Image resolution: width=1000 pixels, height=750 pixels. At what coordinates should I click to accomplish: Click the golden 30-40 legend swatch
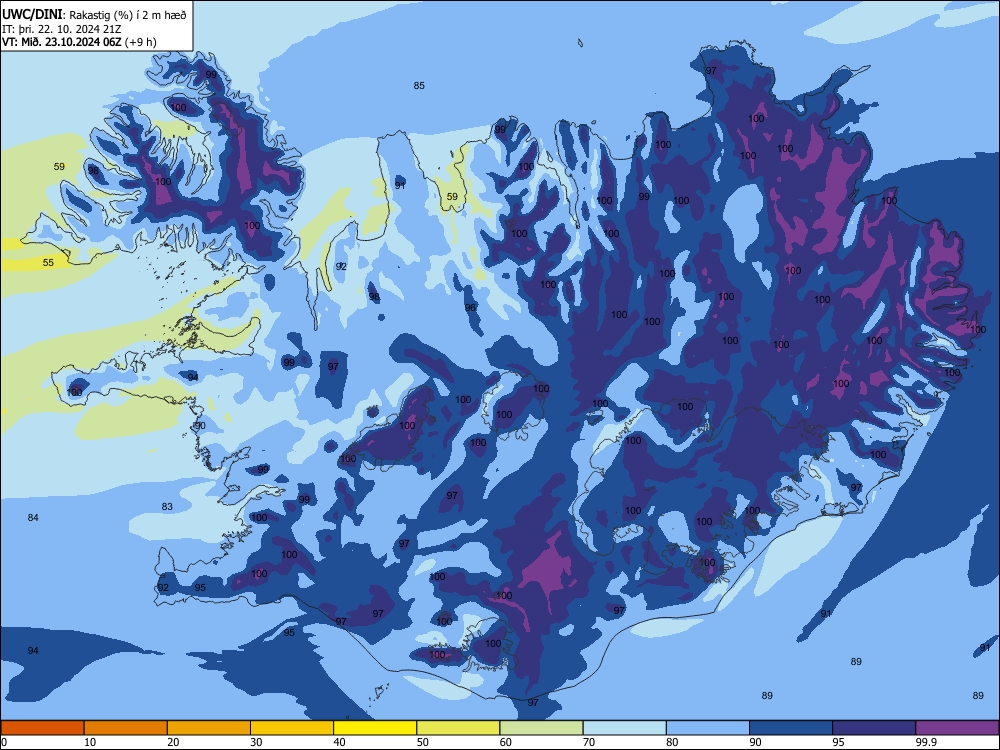coord(292,728)
